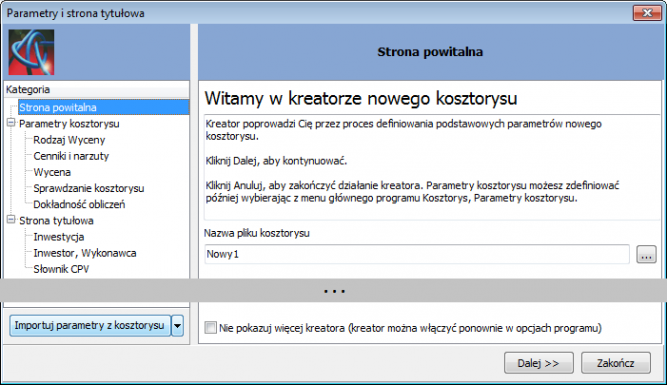Click Importuj parametry z kosztorysu button

(90, 325)
